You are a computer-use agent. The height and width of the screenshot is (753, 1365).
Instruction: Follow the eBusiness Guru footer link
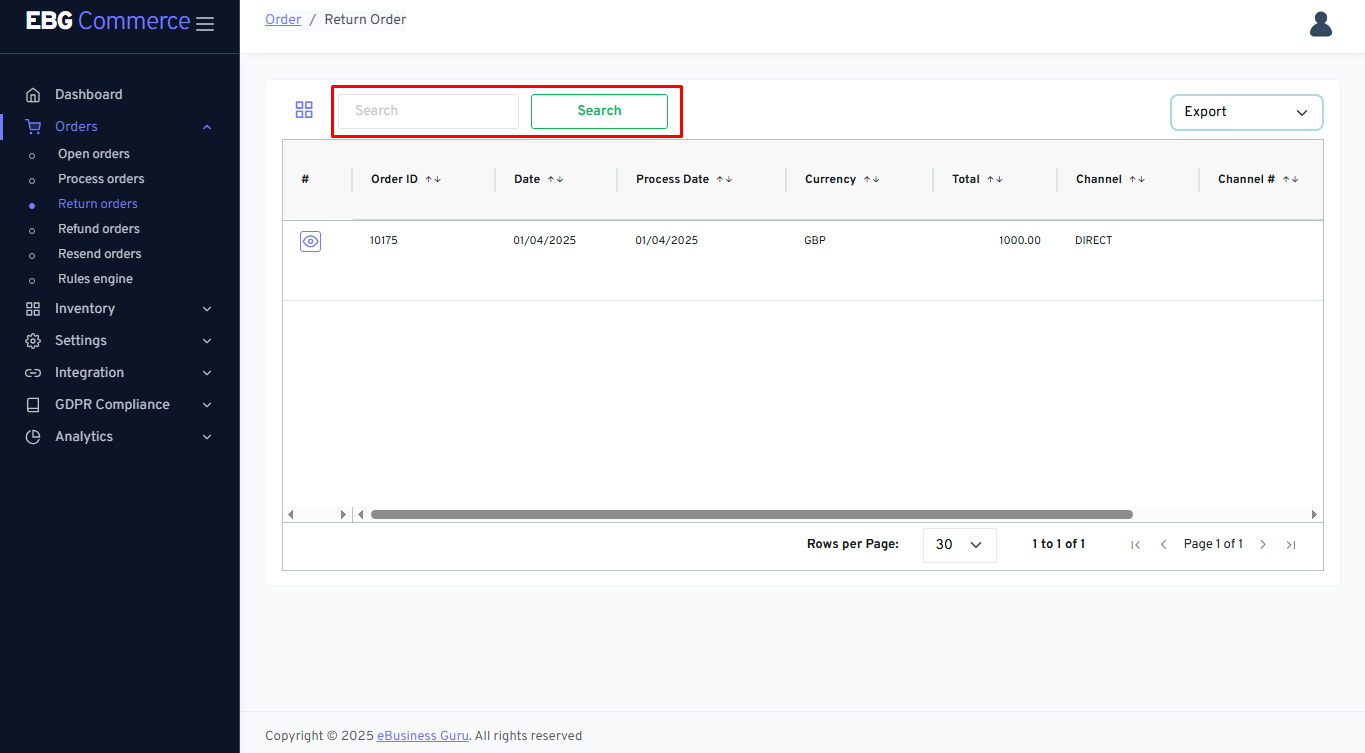pyautogui.click(x=422, y=736)
